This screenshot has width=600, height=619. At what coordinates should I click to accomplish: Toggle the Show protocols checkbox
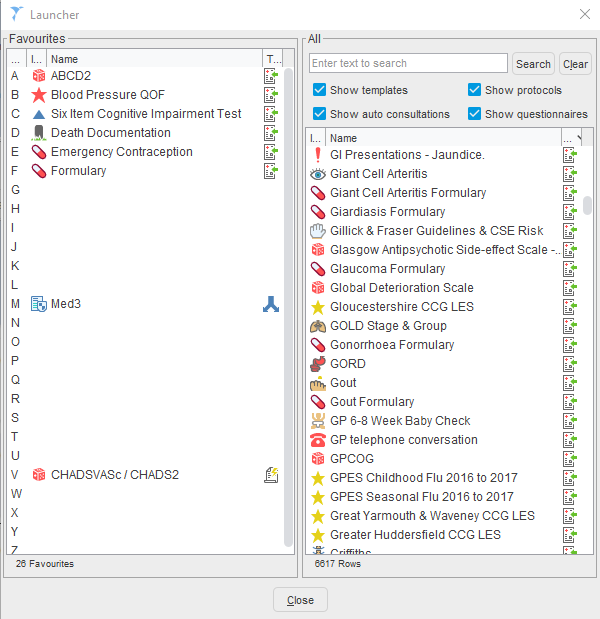(x=475, y=90)
